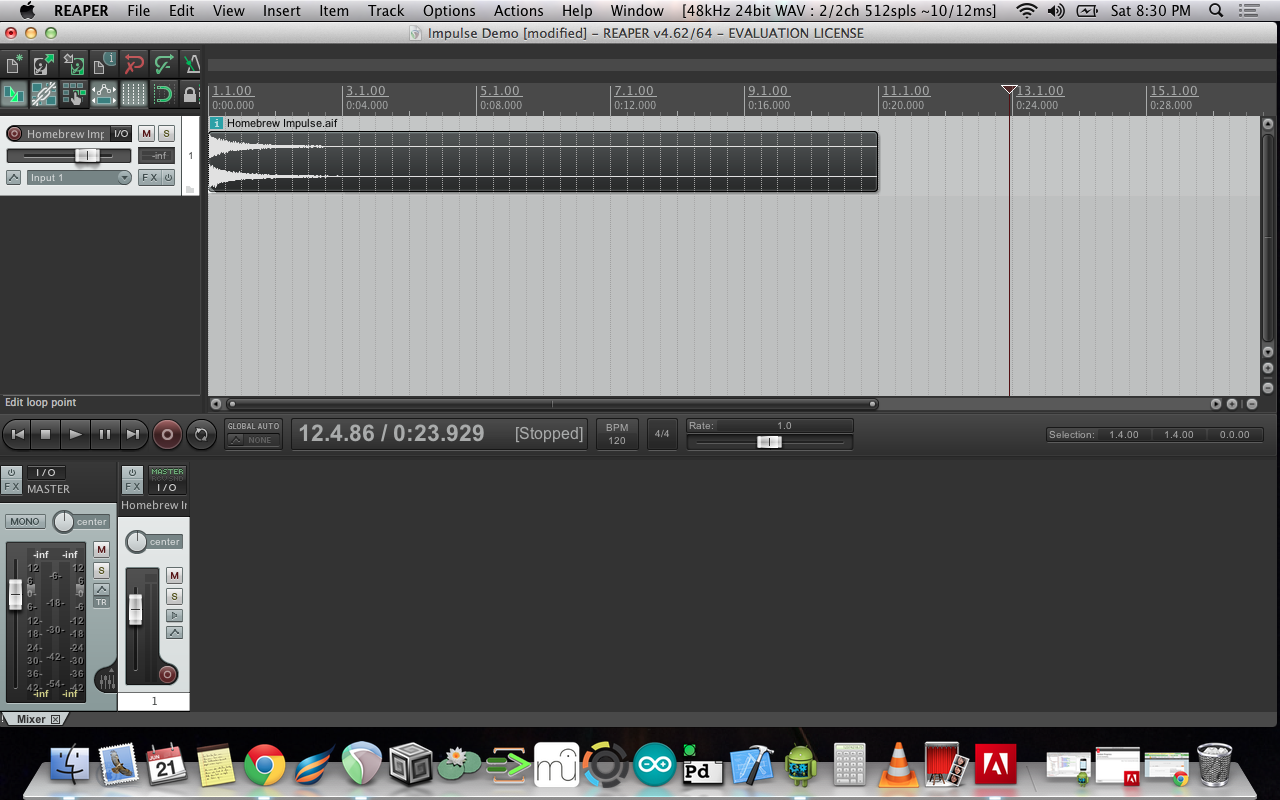Click the Homebrew Impulse.aif item info icon
This screenshot has width=1280, height=800.
[217, 123]
